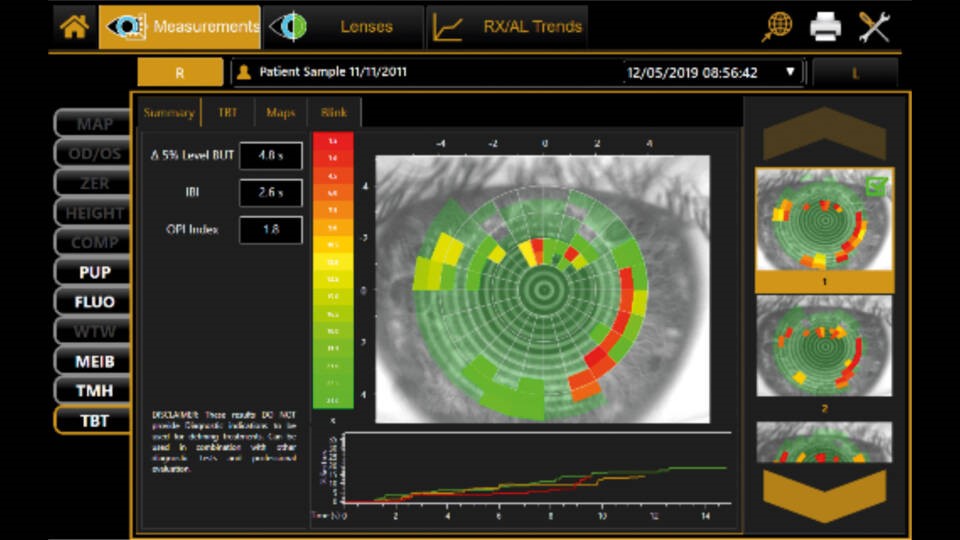The height and width of the screenshot is (540, 960).
Task: Switch to the Blink tab
Action: [334, 113]
